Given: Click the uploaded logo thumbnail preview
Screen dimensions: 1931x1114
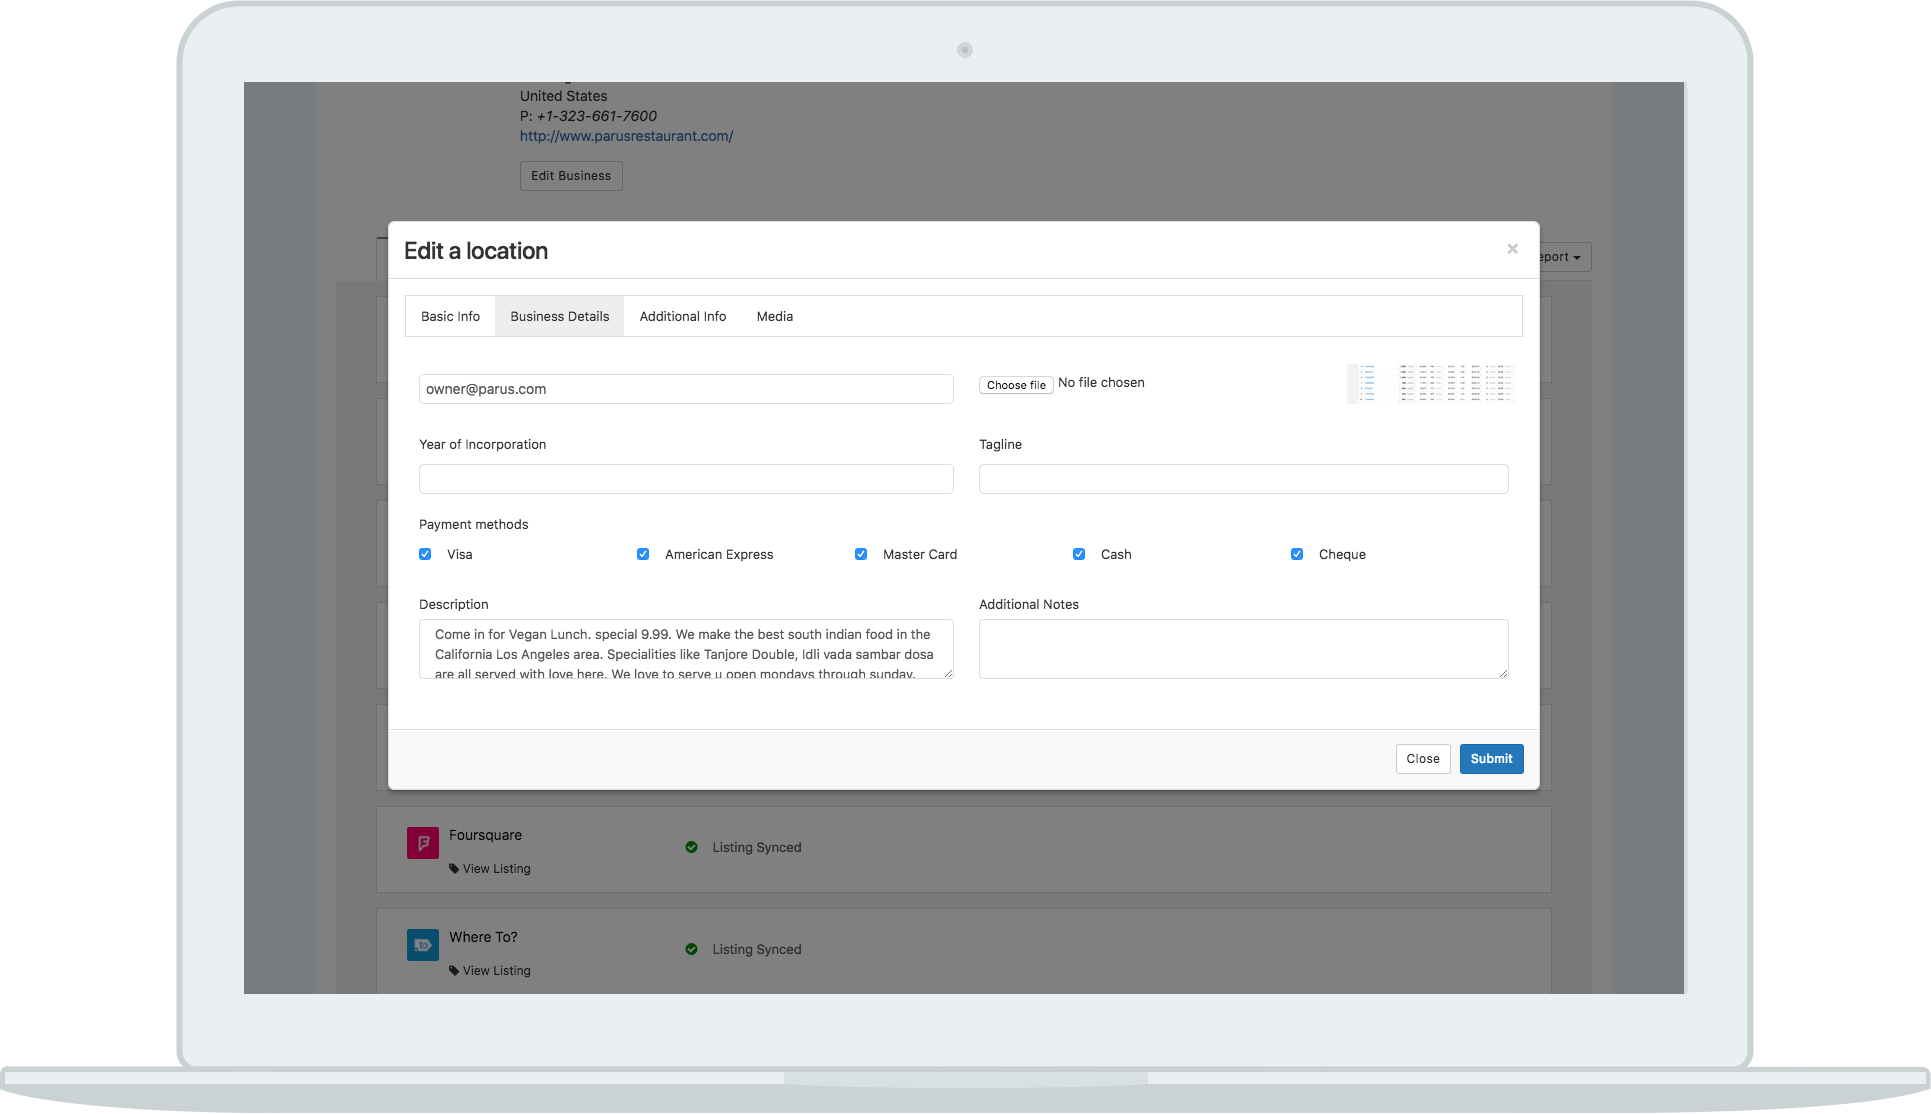Looking at the screenshot, I should (x=1430, y=383).
